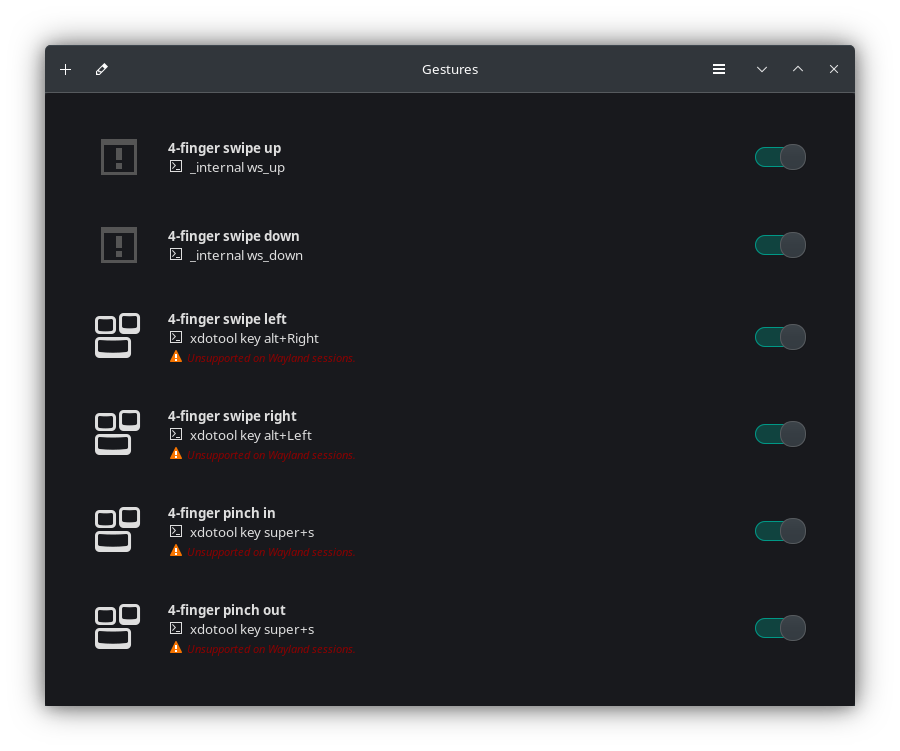Screen dimensions: 900x751
Task: Click the warning icon under pinch in
Action: pyautogui.click(x=176, y=551)
